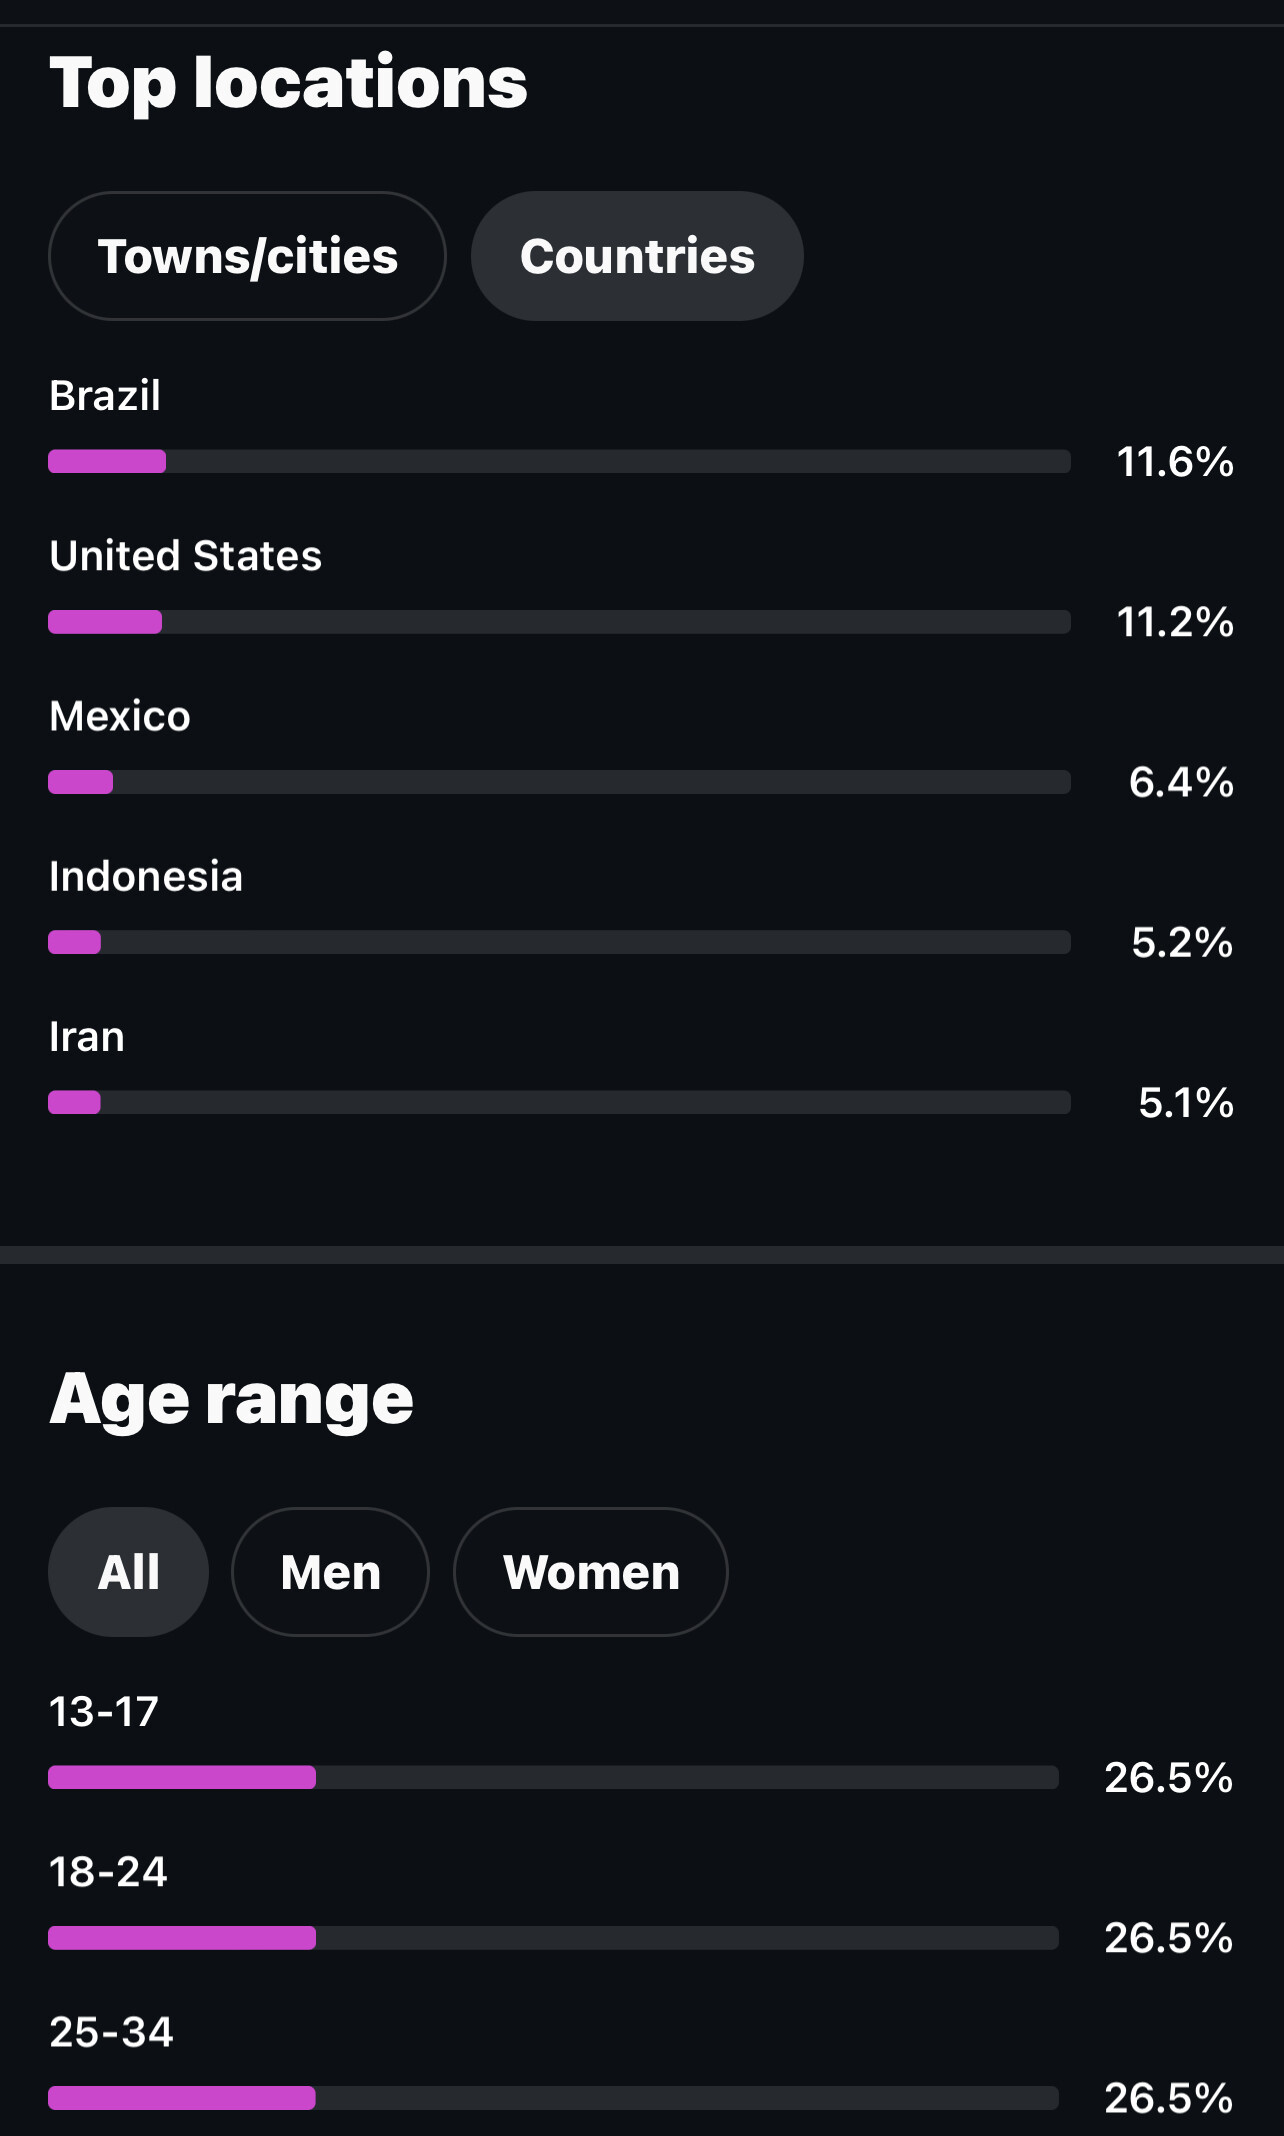
Task: Click the Iran percentage bar
Action: coord(559,1102)
